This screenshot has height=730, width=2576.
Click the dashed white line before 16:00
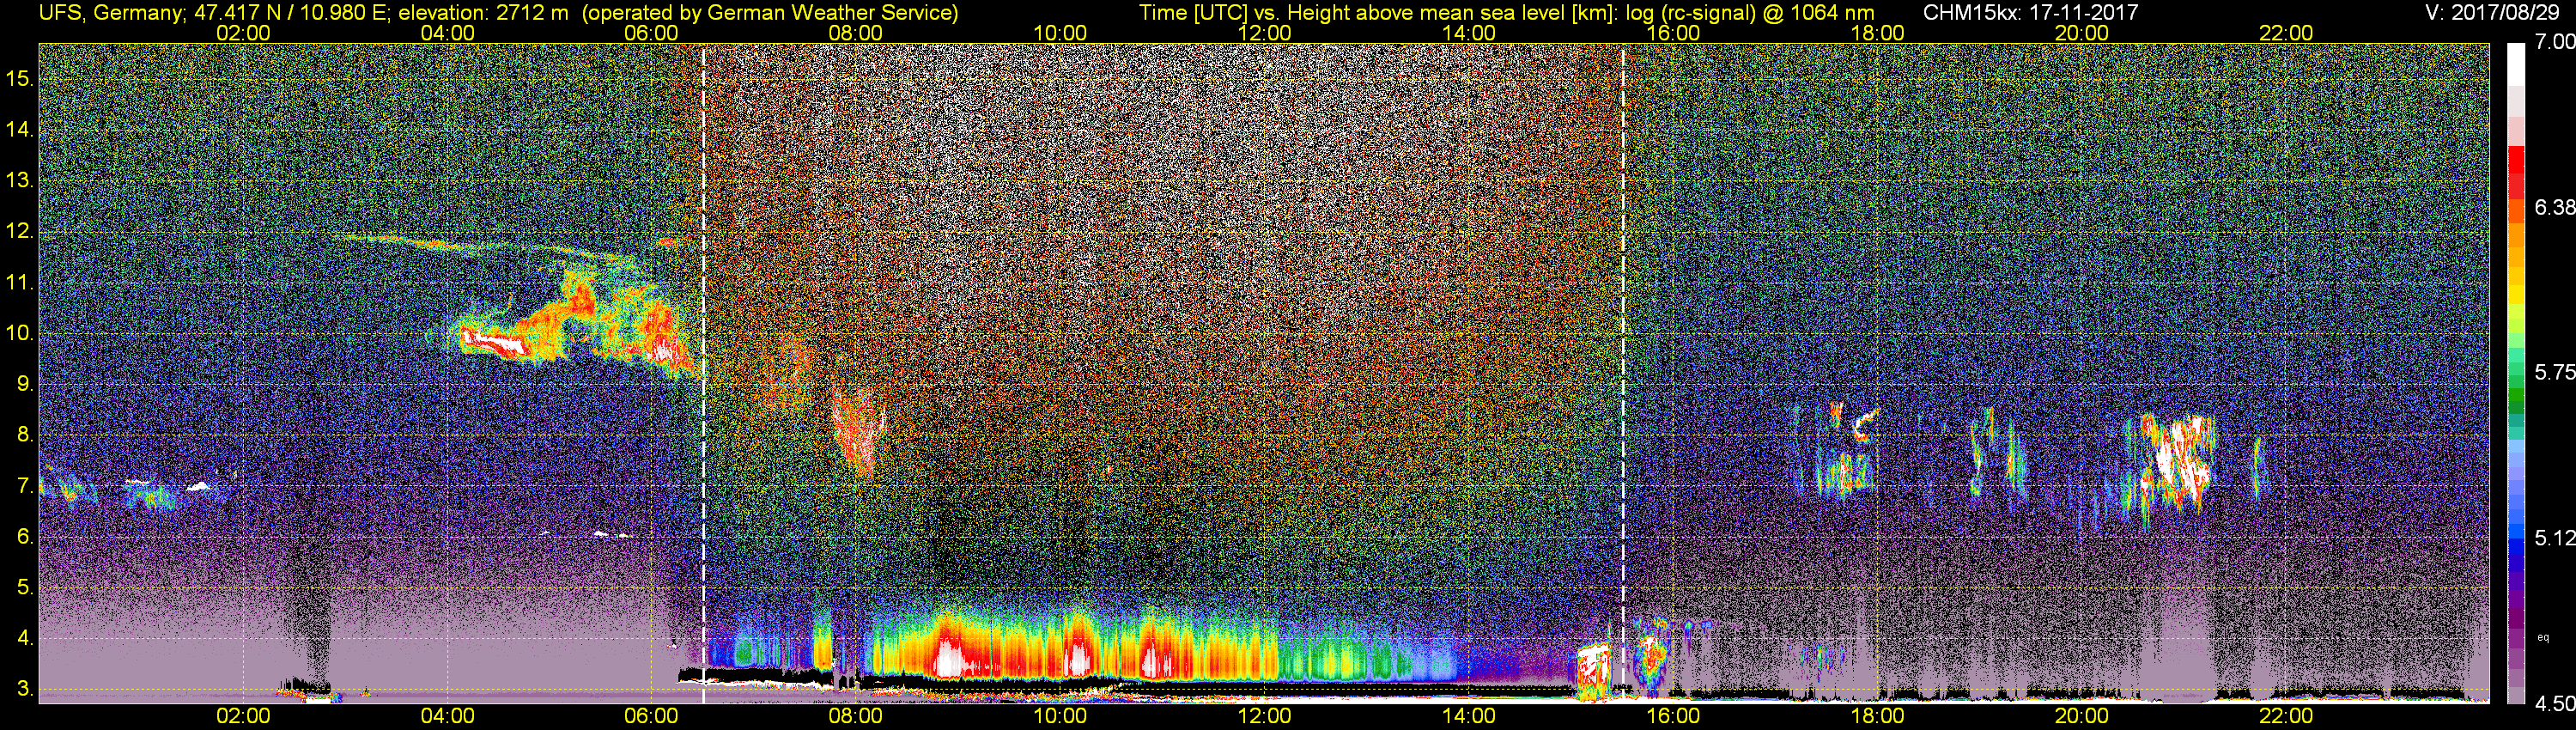tap(1622, 373)
